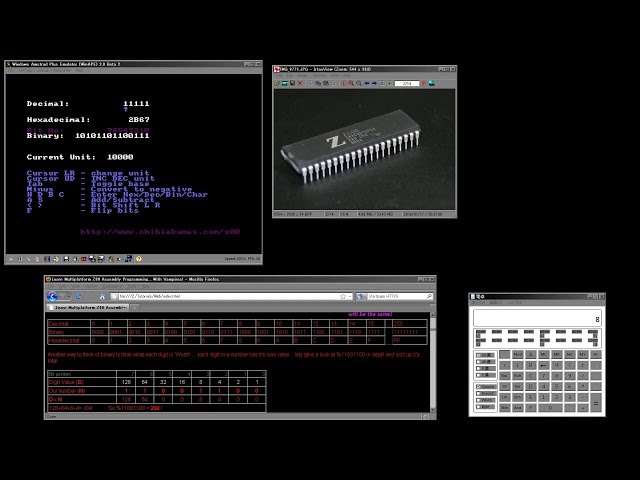The height and width of the screenshot is (480, 640).
Task: Click the image counter field in IrfanView toolbar
Action: coord(407,83)
